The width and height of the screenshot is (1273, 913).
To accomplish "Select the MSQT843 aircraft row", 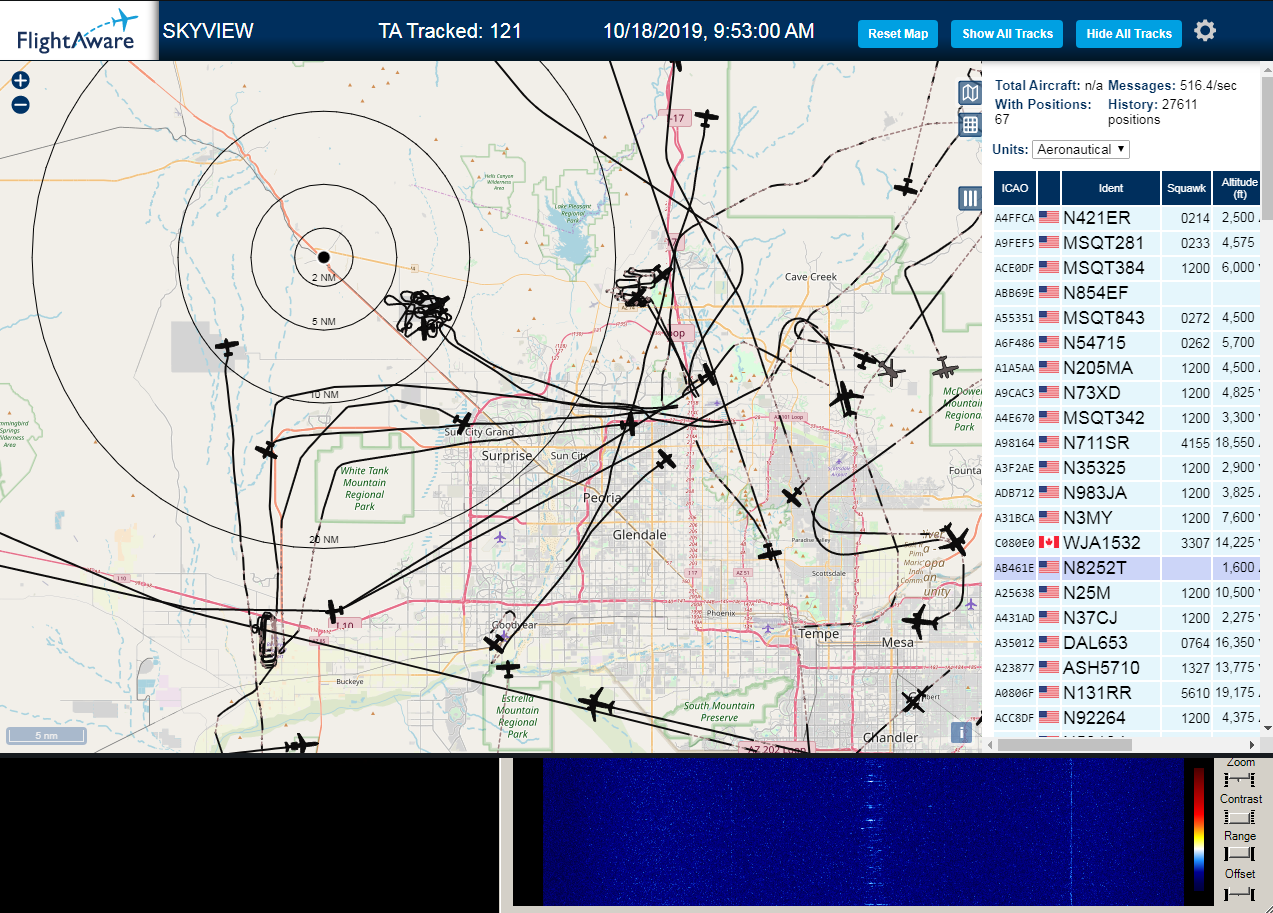I will pos(1127,318).
